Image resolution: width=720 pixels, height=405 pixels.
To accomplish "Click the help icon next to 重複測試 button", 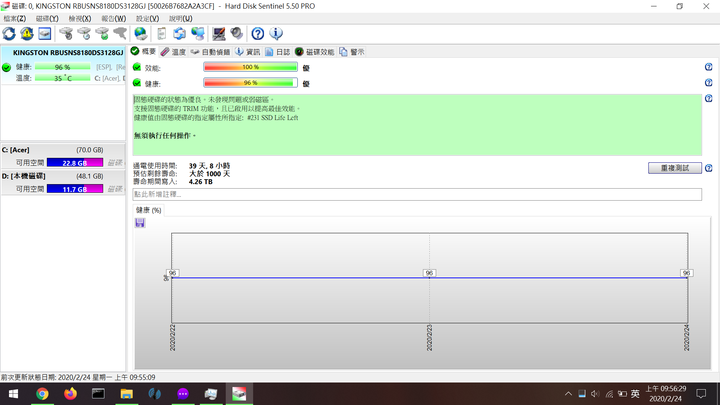I will click(709, 168).
